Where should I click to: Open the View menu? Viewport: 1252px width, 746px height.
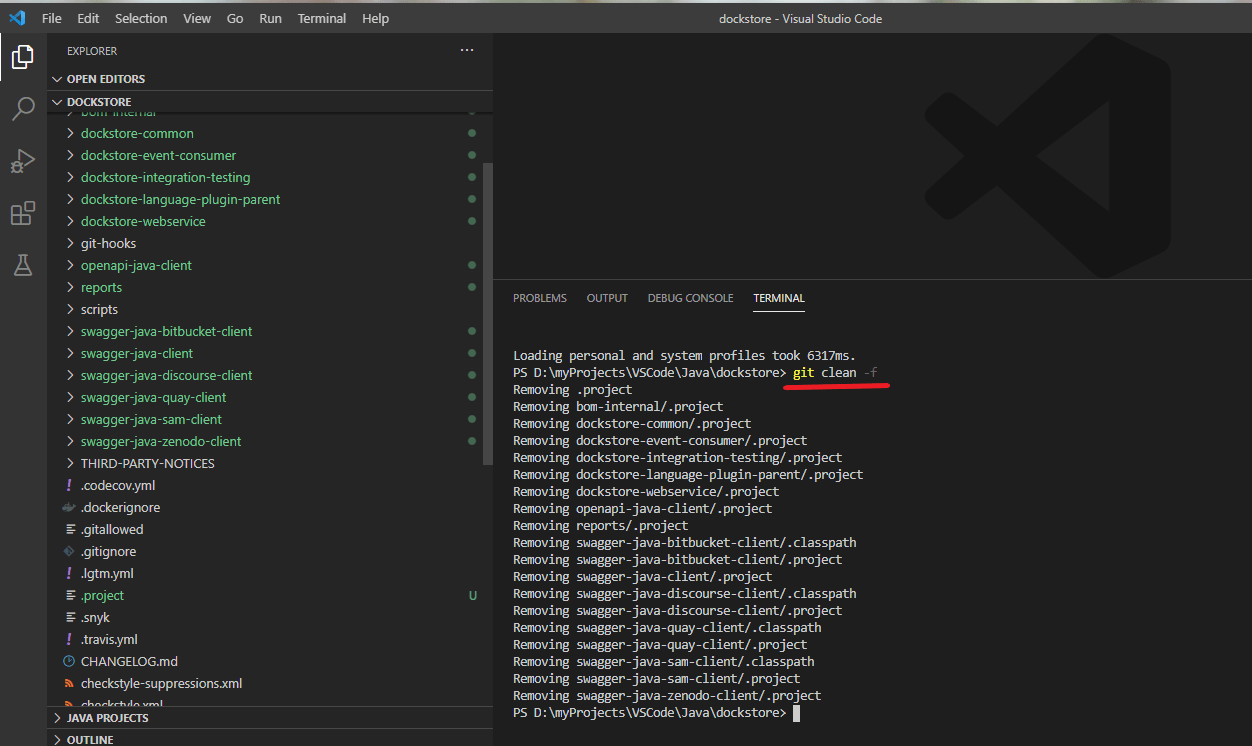point(197,18)
